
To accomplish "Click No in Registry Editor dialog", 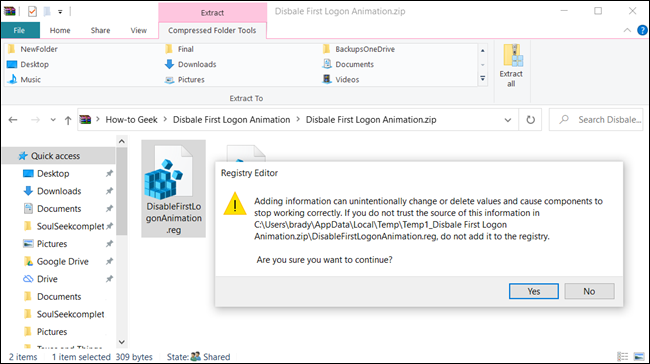I will [x=589, y=291].
